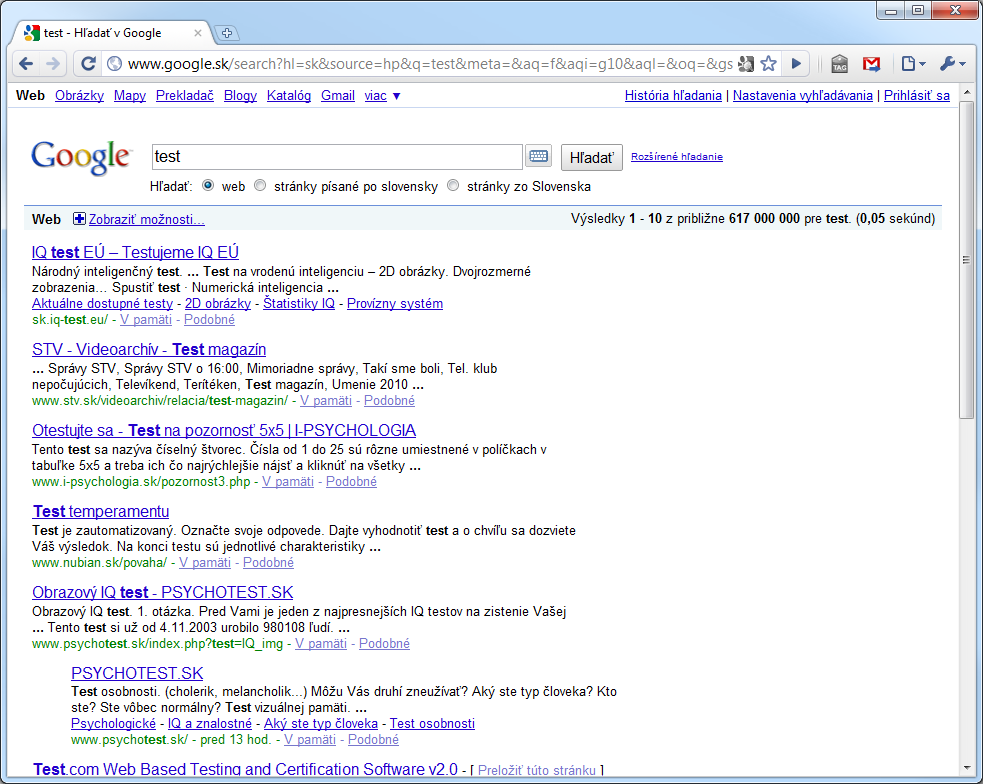
Task: Open result 'IQ test EÚ – Testujeme IQ EÚ'
Action: tap(135, 252)
